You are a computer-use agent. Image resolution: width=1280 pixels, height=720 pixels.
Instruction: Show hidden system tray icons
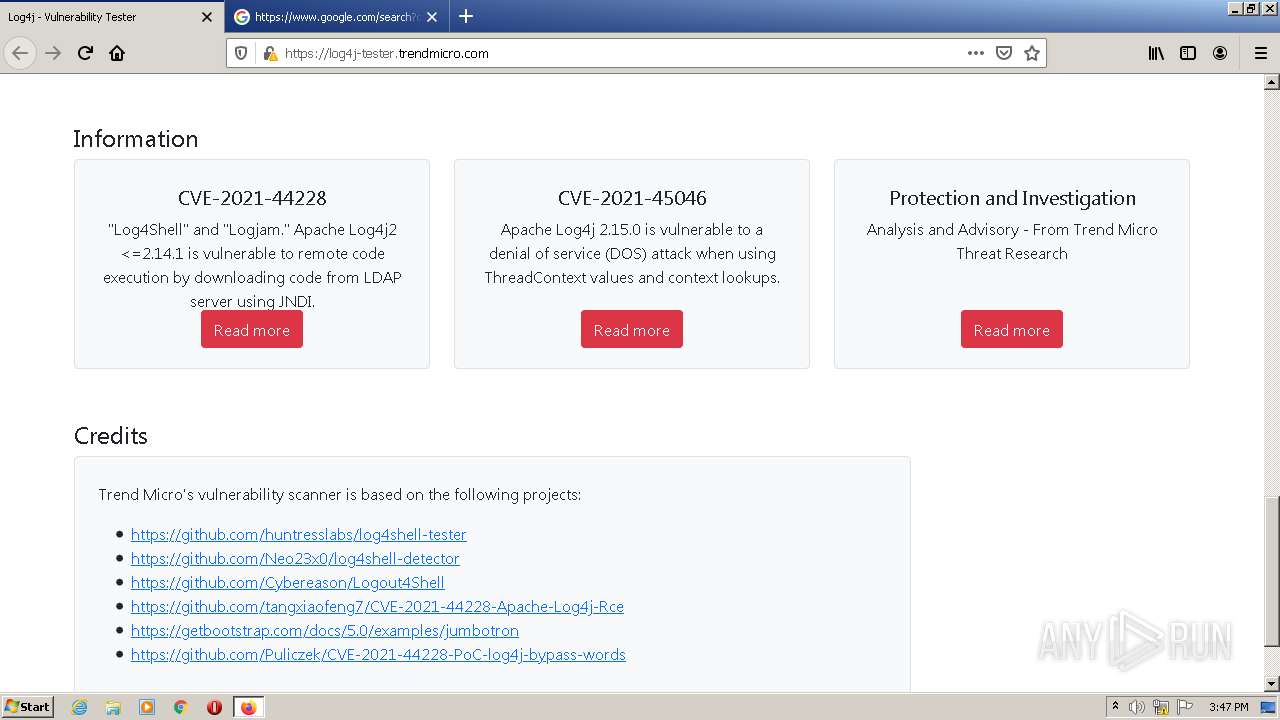pos(1115,707)
